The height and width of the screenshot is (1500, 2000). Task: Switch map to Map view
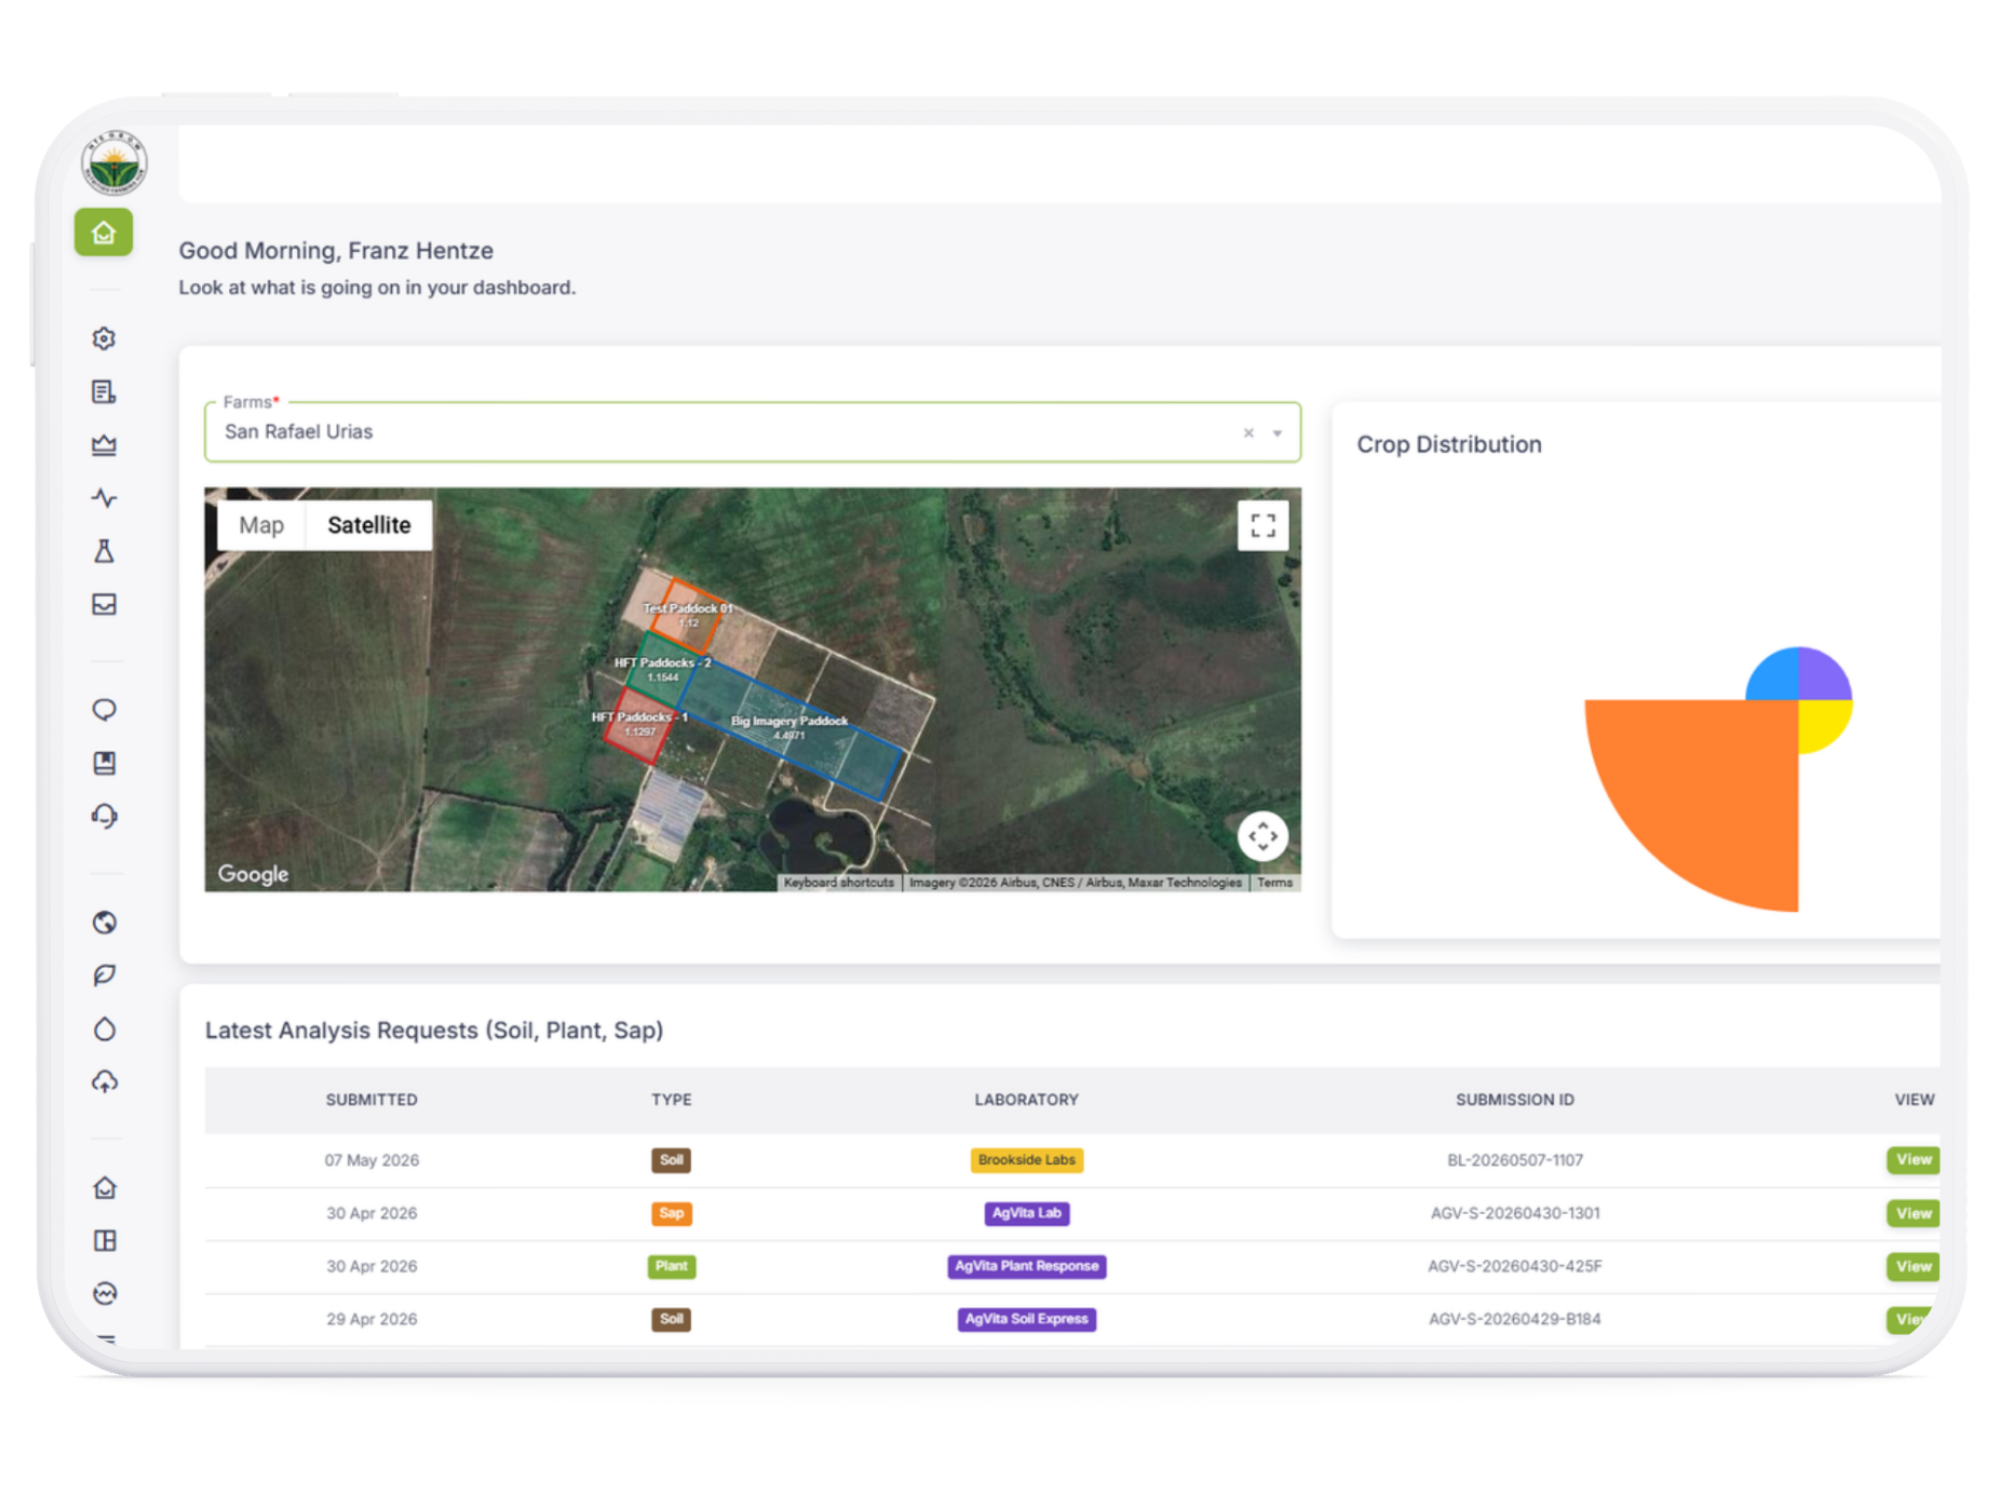pos(261,525)
